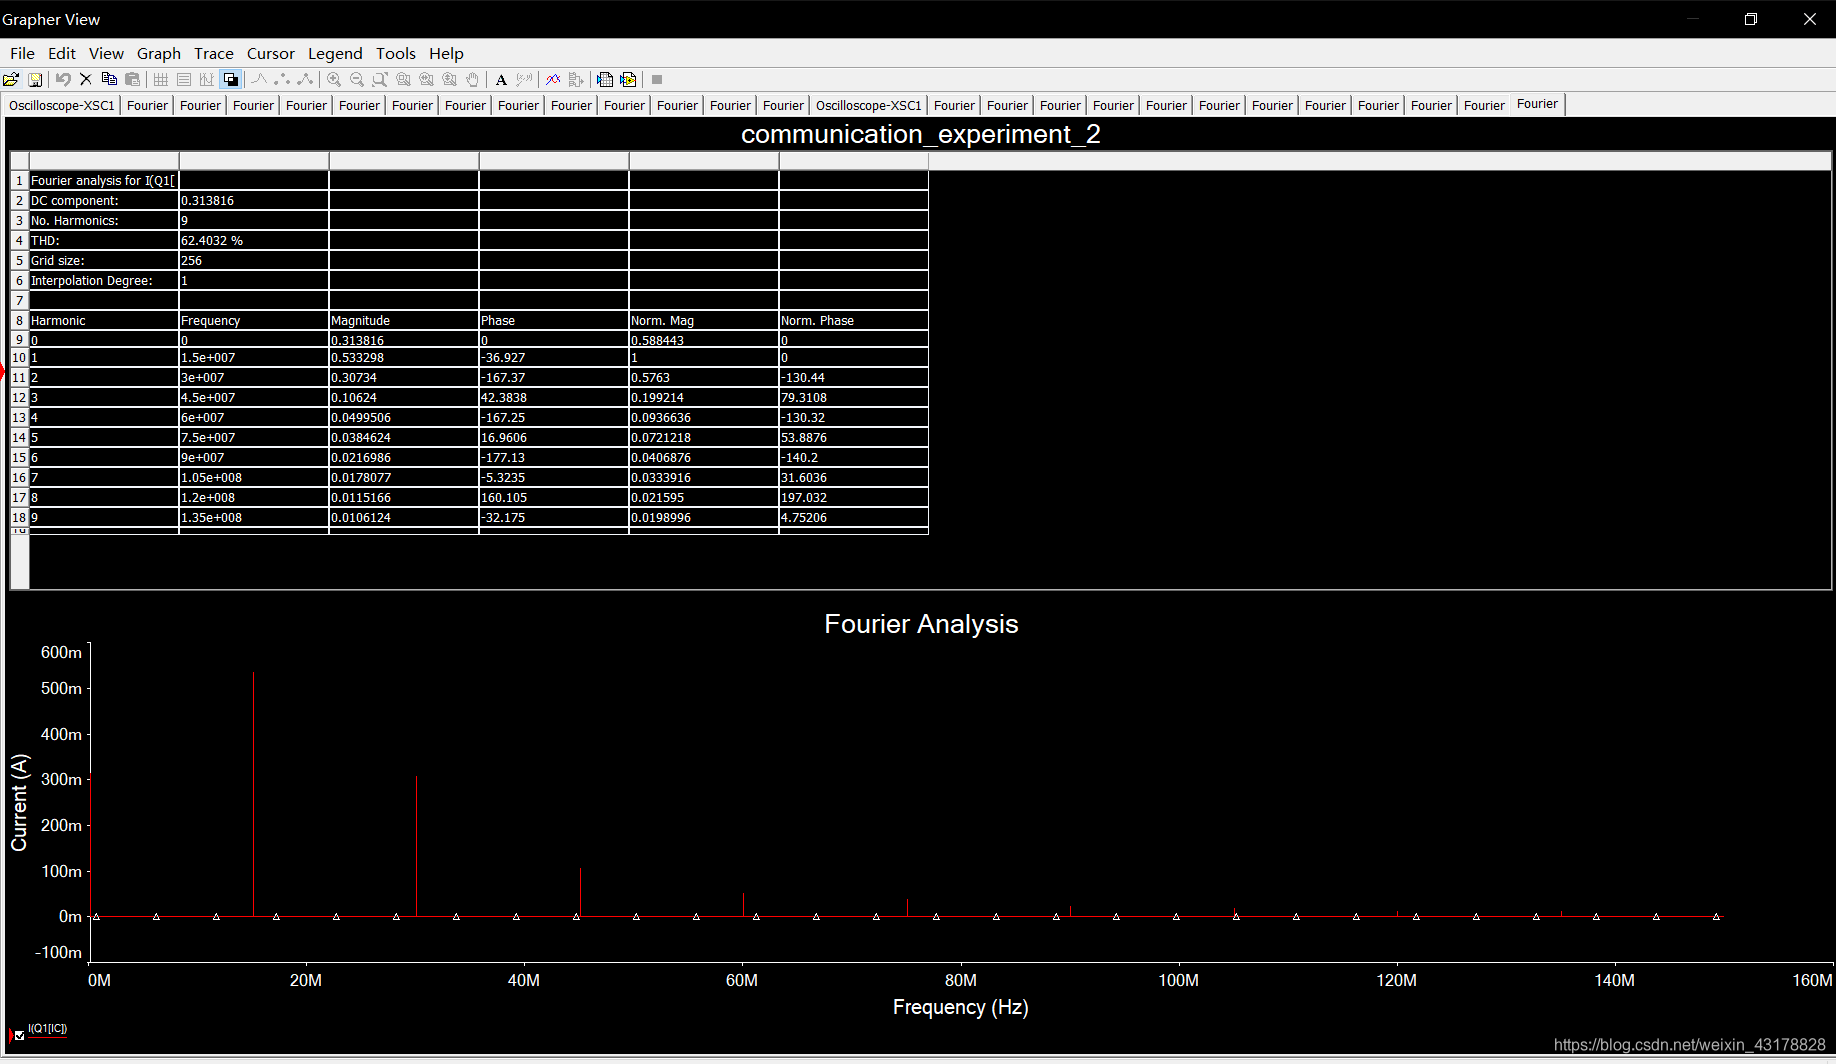
Task: Open the View menu
Action: 106,54
